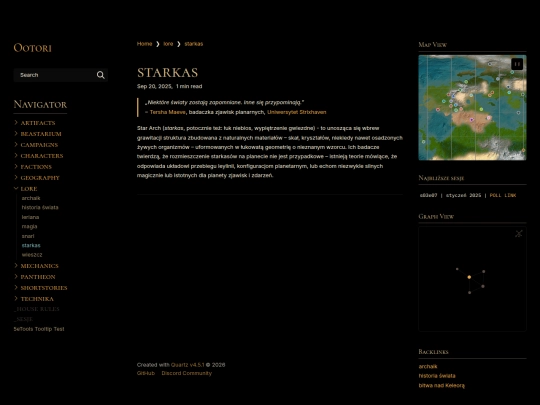The height and width of the screenshot is (405, 540).
Task: Expand the Pantheon folder chevron
Action: coord(16,277)
